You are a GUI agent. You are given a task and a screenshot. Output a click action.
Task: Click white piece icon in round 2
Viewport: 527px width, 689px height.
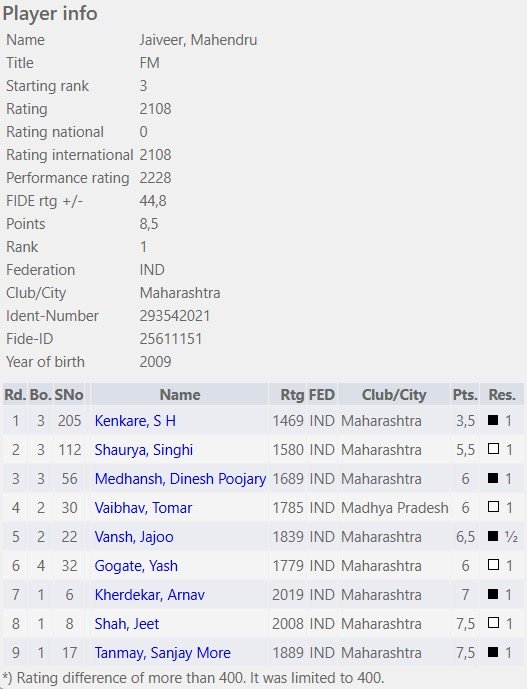tap(493, 449)
